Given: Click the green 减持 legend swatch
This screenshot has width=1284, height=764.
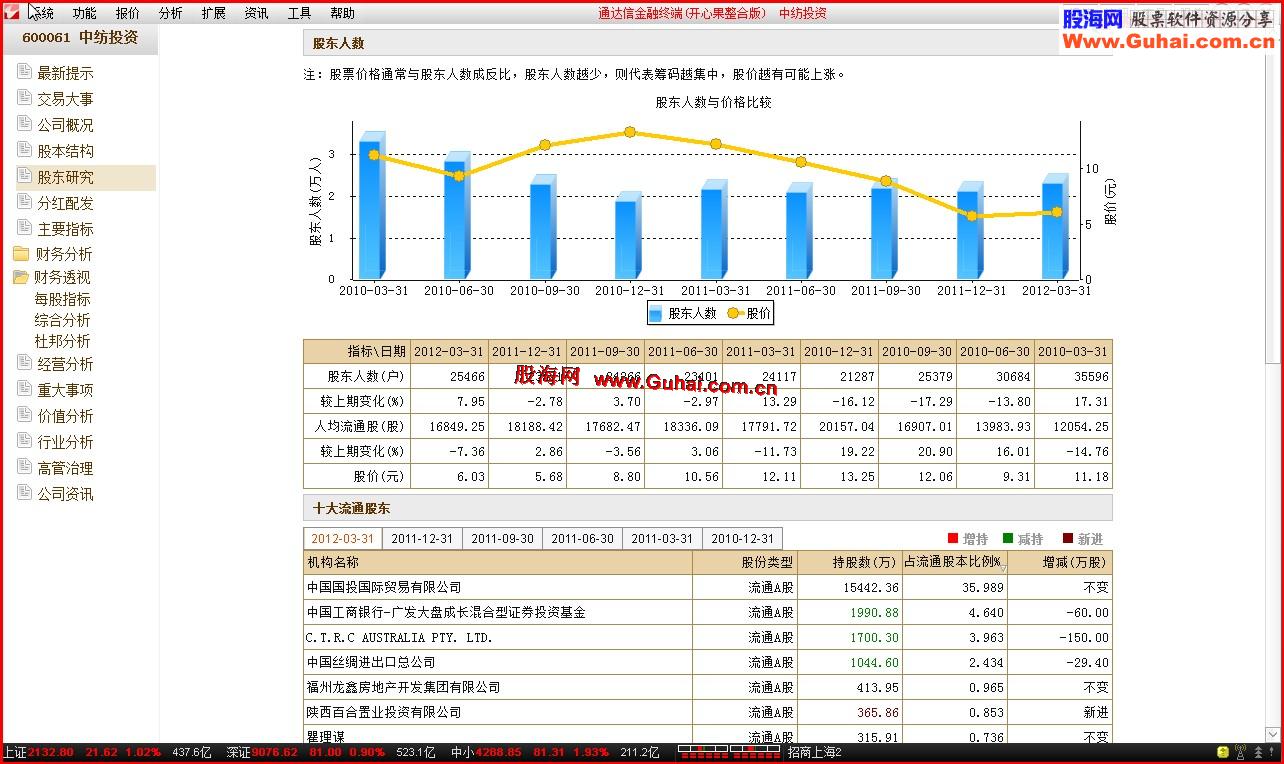Looking at the screenshot, I should [x=1008, y=538].
